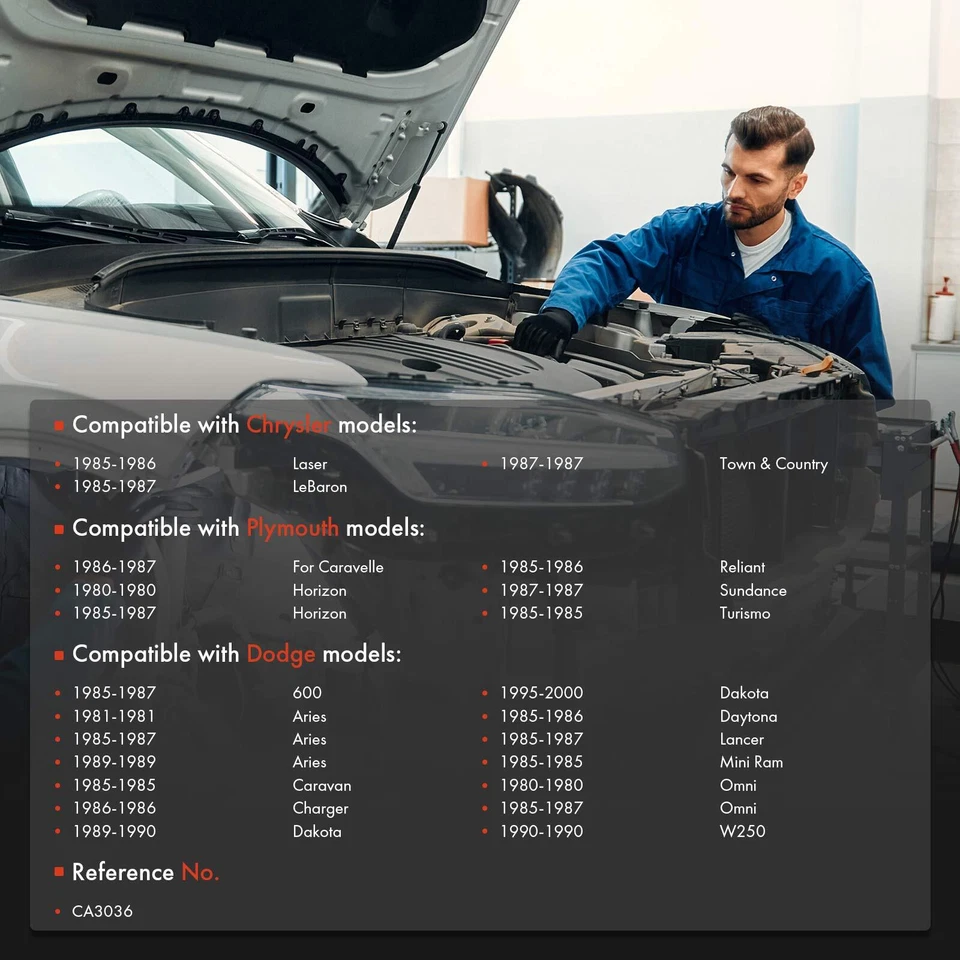Select the "Daytona" model name
The image size is (960, 960).
pyautogui.click(x=749, y=716)
